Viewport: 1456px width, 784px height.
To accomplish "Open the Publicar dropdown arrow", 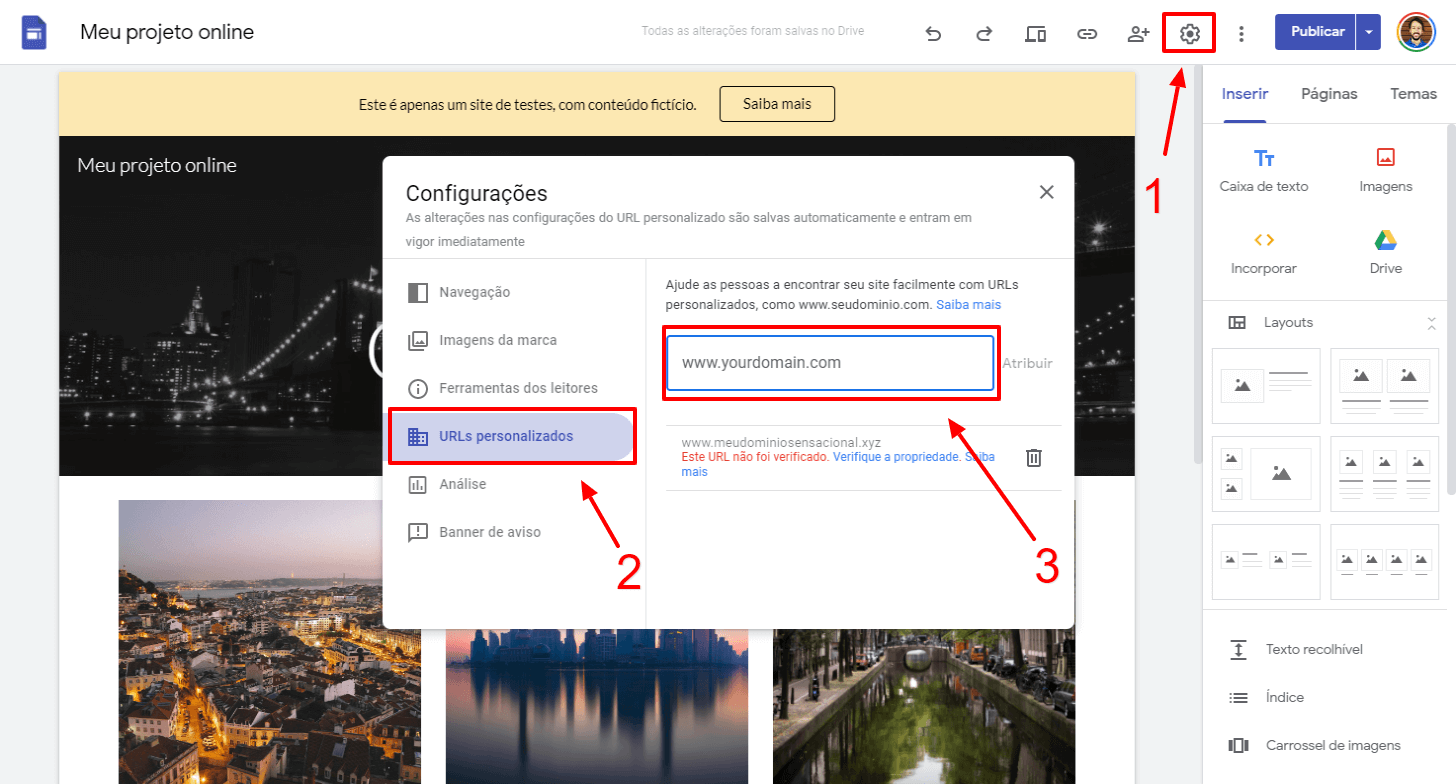I will 1368,31.
